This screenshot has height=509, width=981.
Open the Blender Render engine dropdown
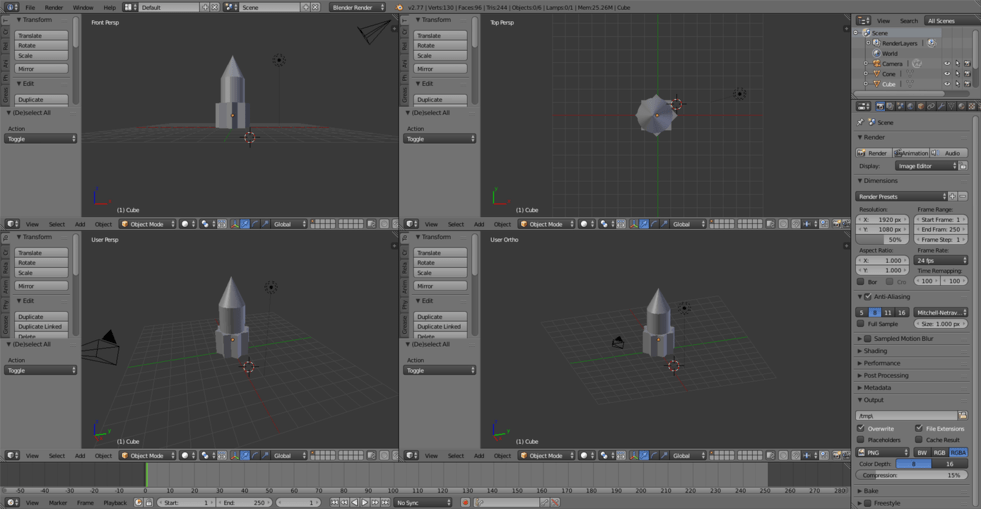click(358, 7)
